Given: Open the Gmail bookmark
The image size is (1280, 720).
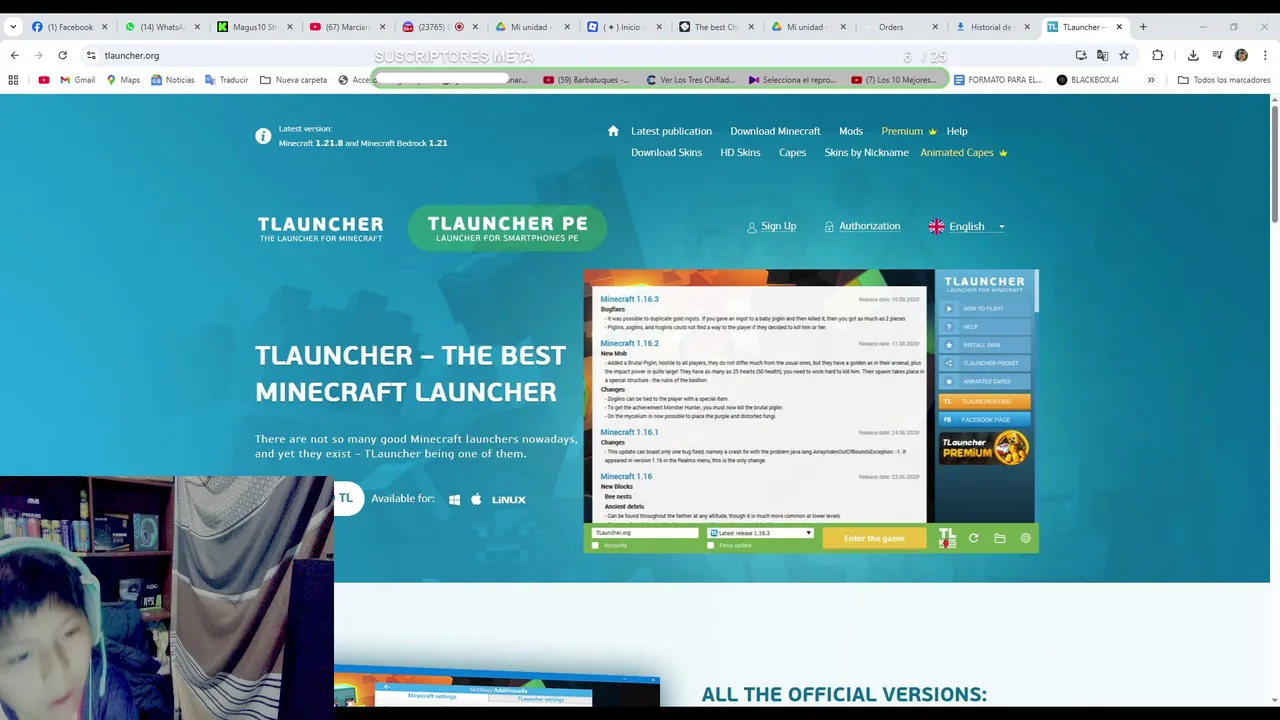Looking at the screenshot, I should click(x=77, y=80).
